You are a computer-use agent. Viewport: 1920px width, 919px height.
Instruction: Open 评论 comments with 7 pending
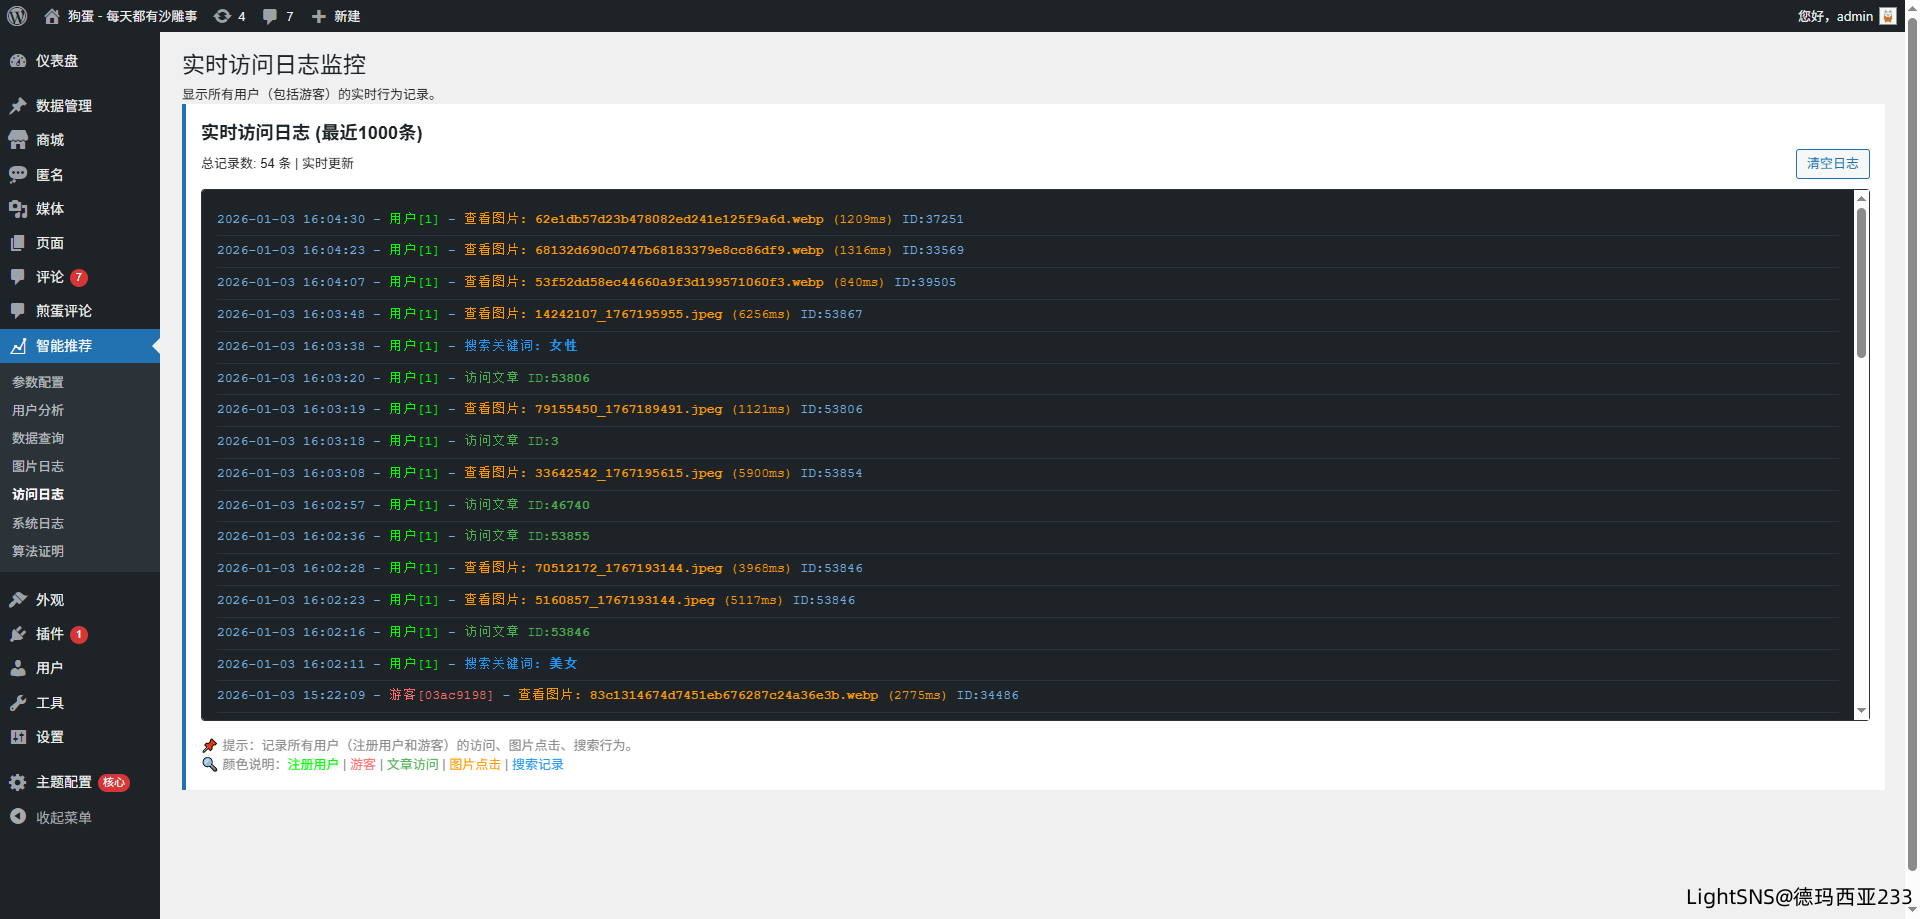[x=50, y=277]
